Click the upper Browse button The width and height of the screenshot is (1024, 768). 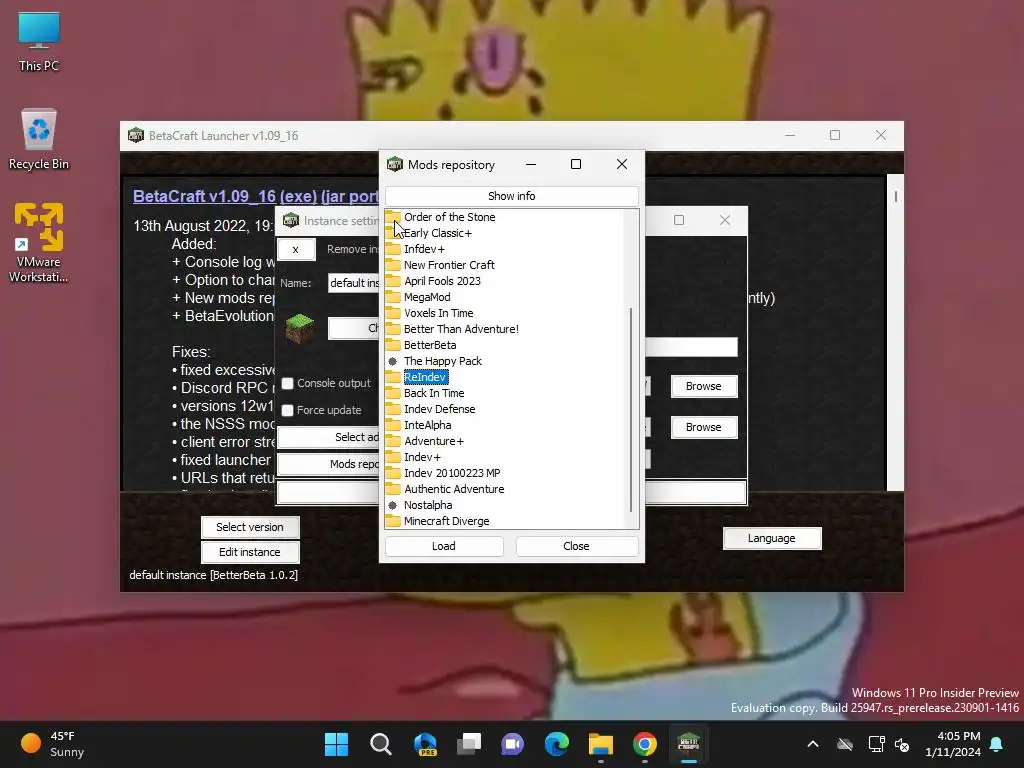point(703,386)
